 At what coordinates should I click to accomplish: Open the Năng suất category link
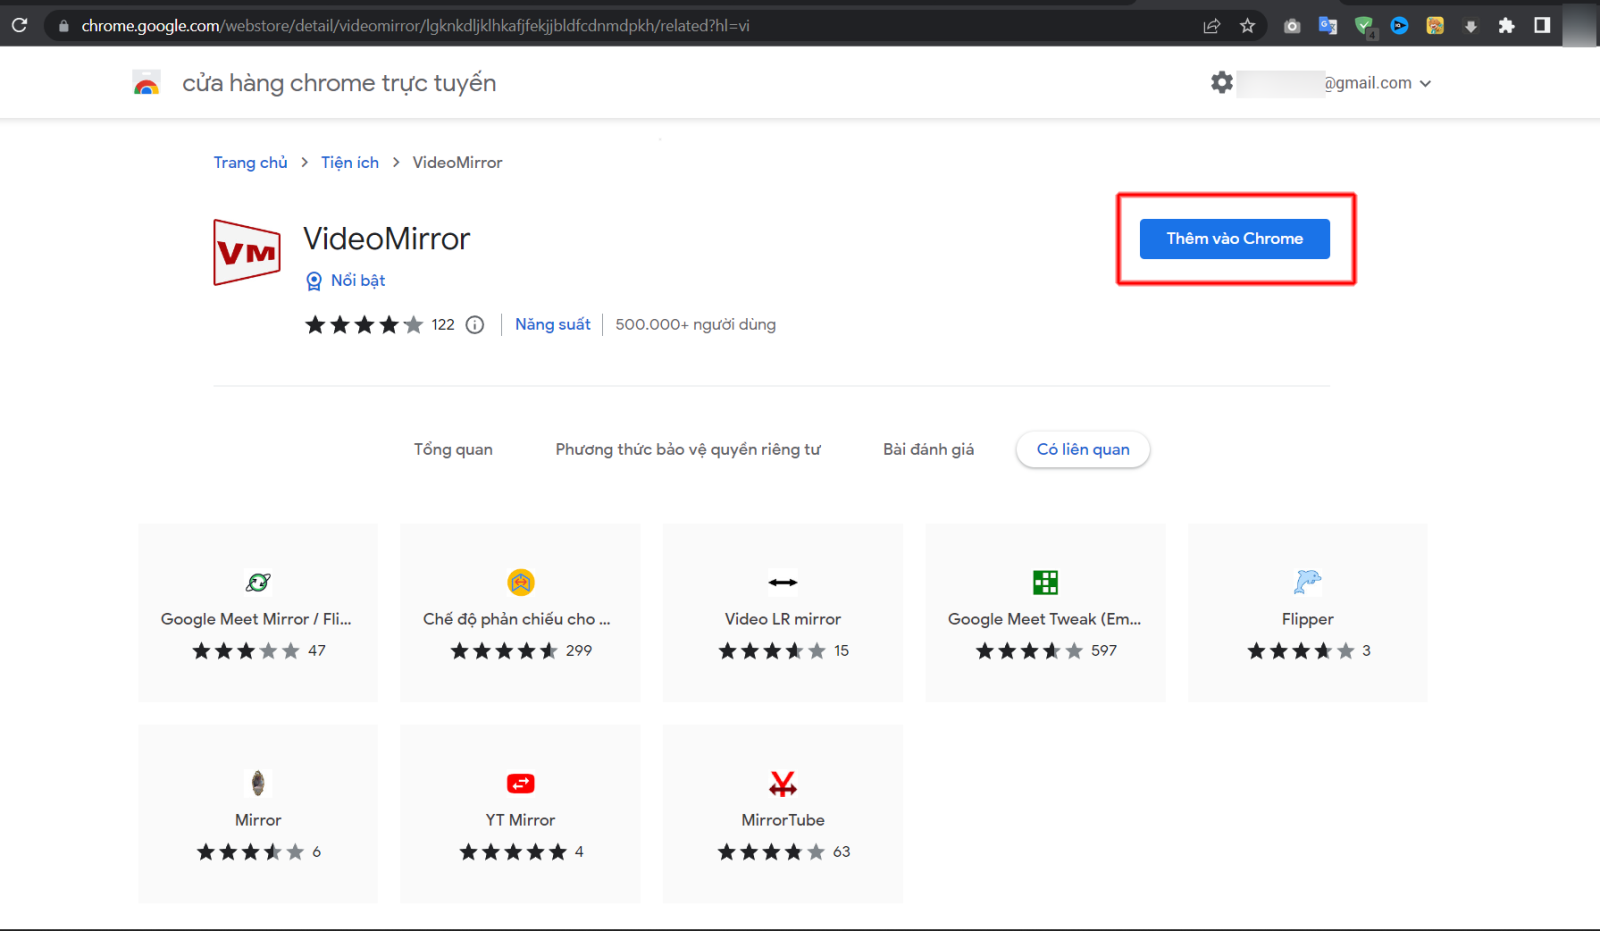tap(553, 324)
